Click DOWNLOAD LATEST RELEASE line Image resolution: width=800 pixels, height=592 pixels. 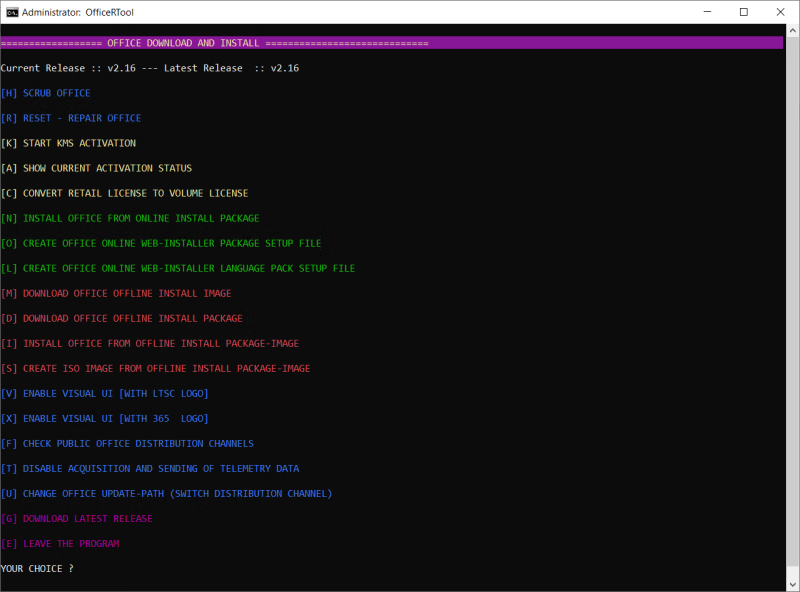[76, 518]
